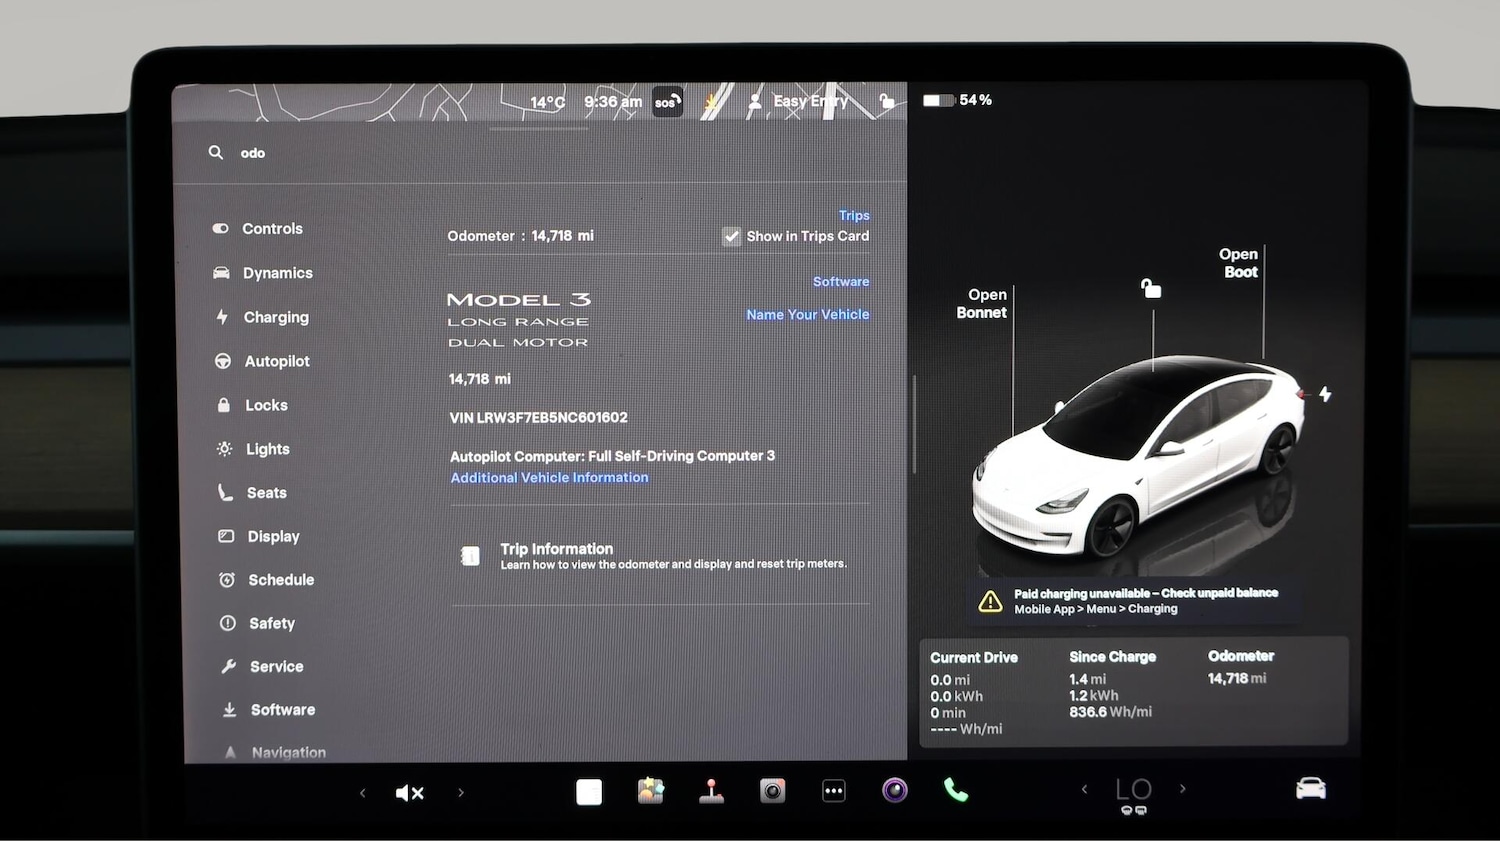The height and width of the screenshot is (841, 1500).
Task: Open the Service settings
Action: pos(262,666)
